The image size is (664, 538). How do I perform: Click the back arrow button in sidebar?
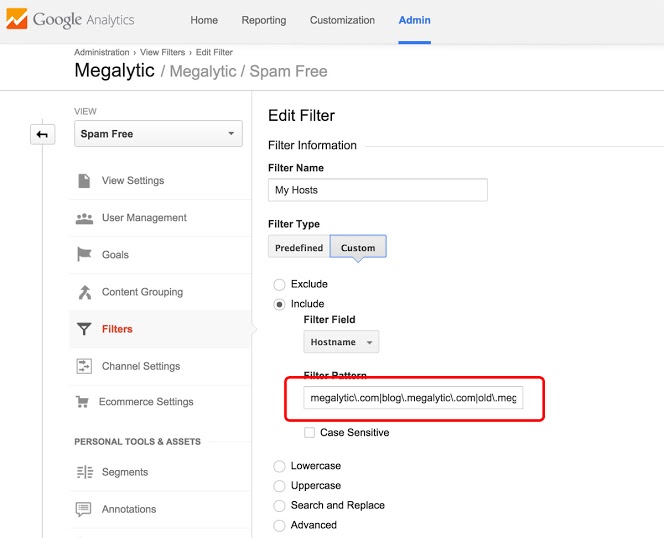[42, 134]
